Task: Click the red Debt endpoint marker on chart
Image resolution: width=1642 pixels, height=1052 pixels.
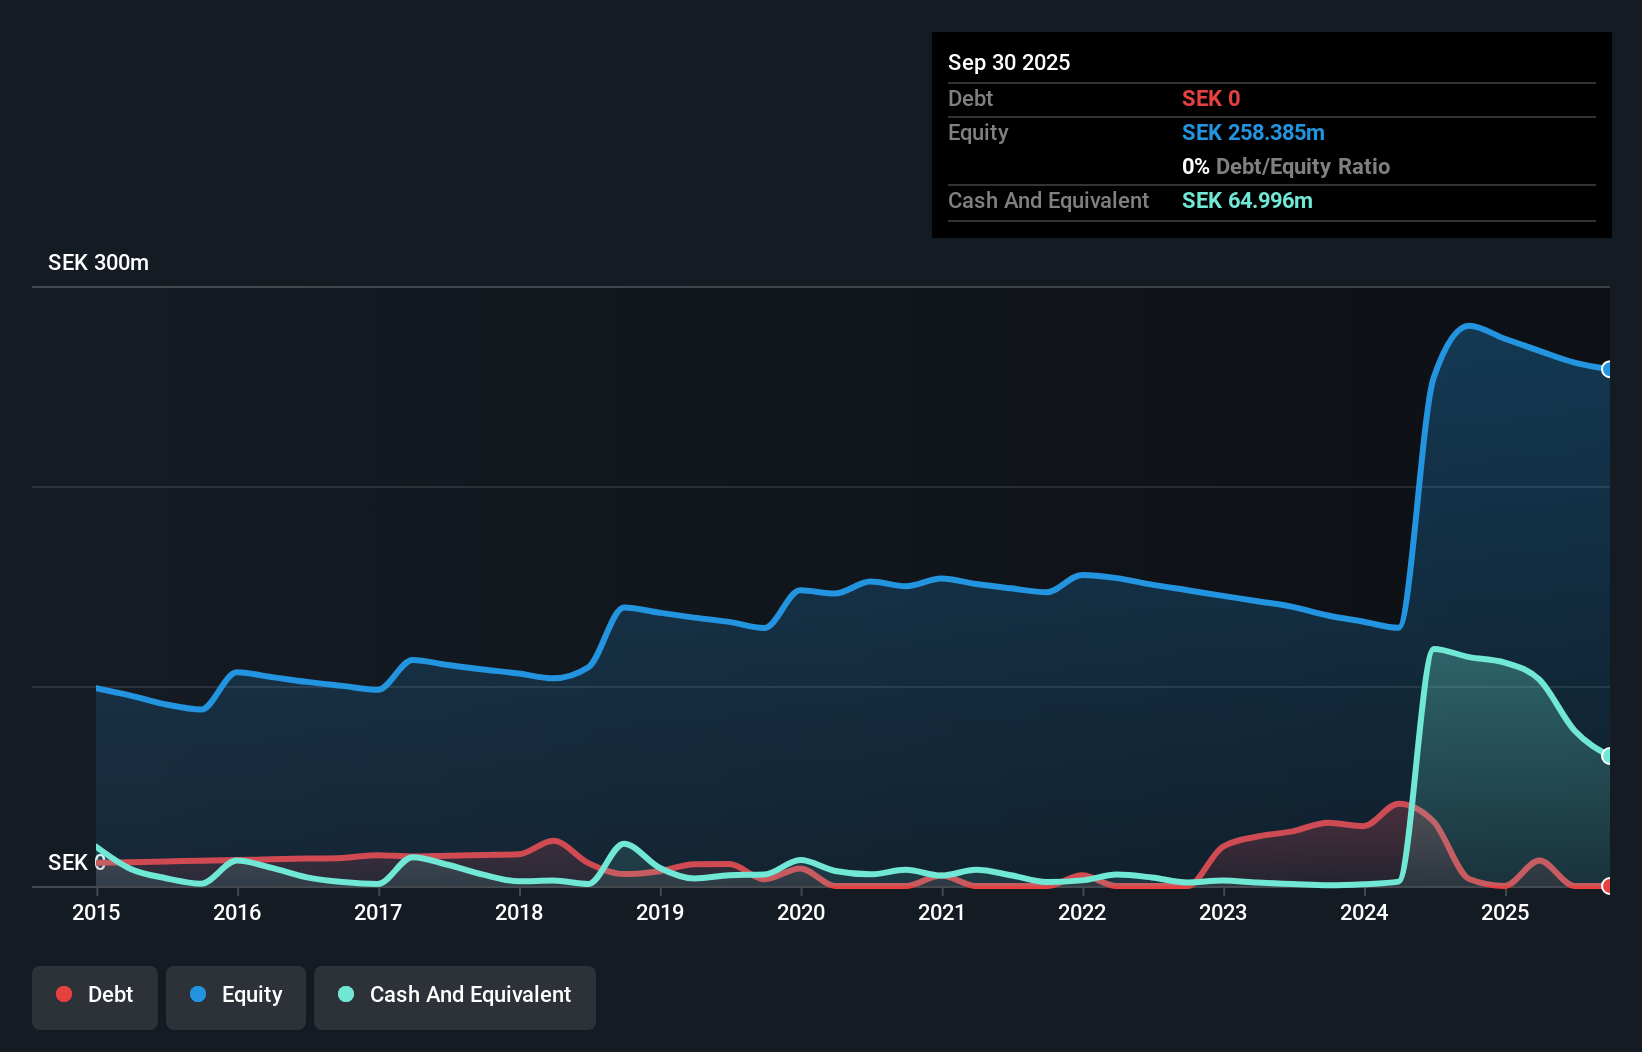Action: pos(1607,886)
